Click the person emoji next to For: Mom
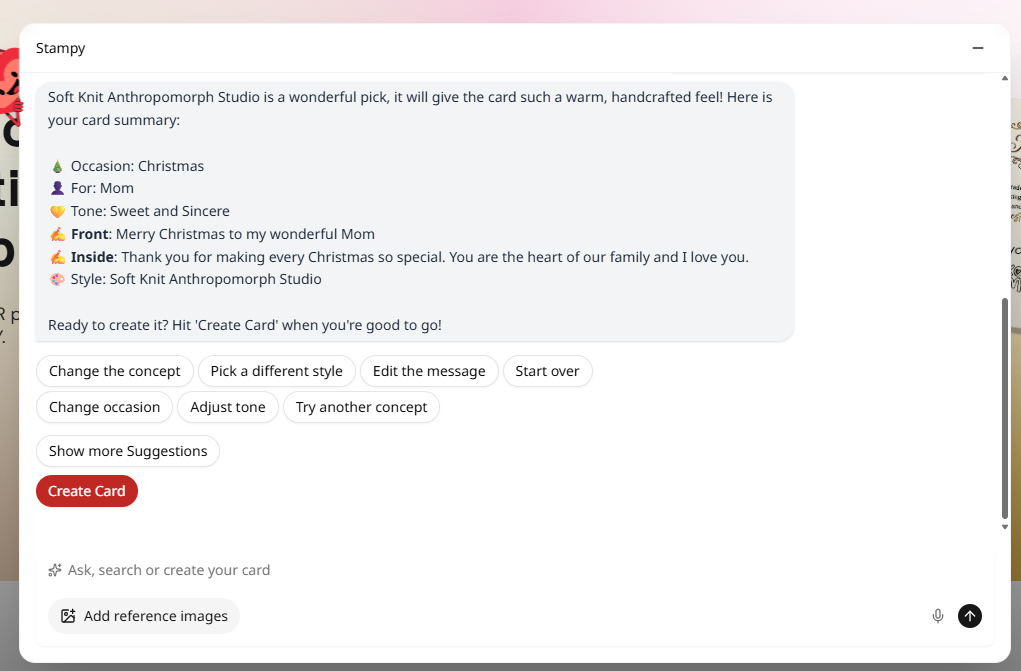This screenshot has width=1021, height=671. pyautogui.click(x=57, y=188)
